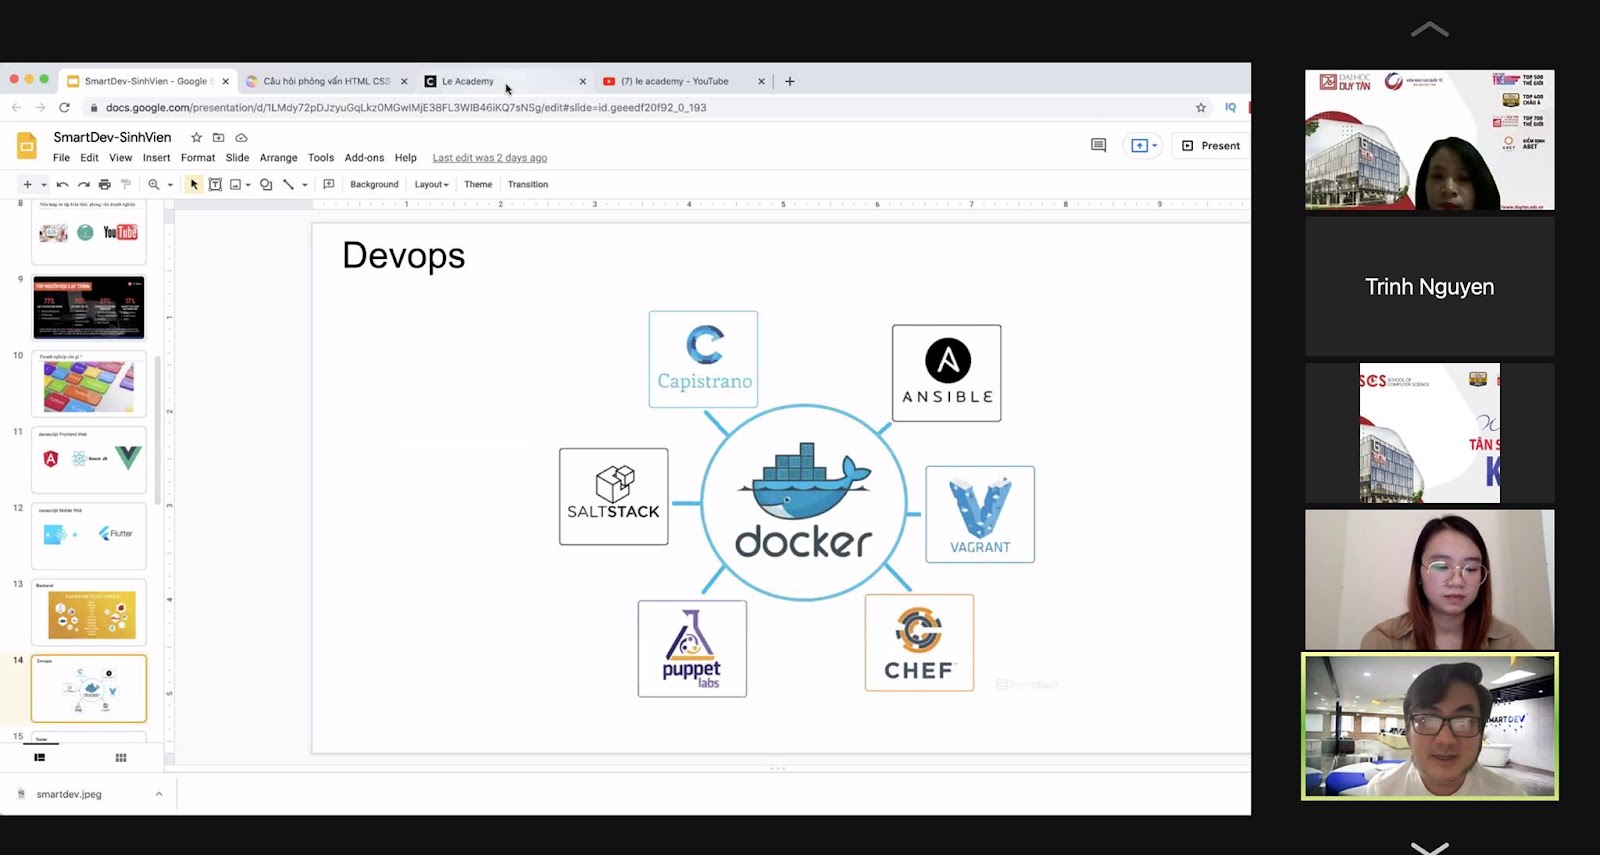Select slide 10 keyboard thumbnail
This screenshot has width=1600, height=855.
coord(89,384)
